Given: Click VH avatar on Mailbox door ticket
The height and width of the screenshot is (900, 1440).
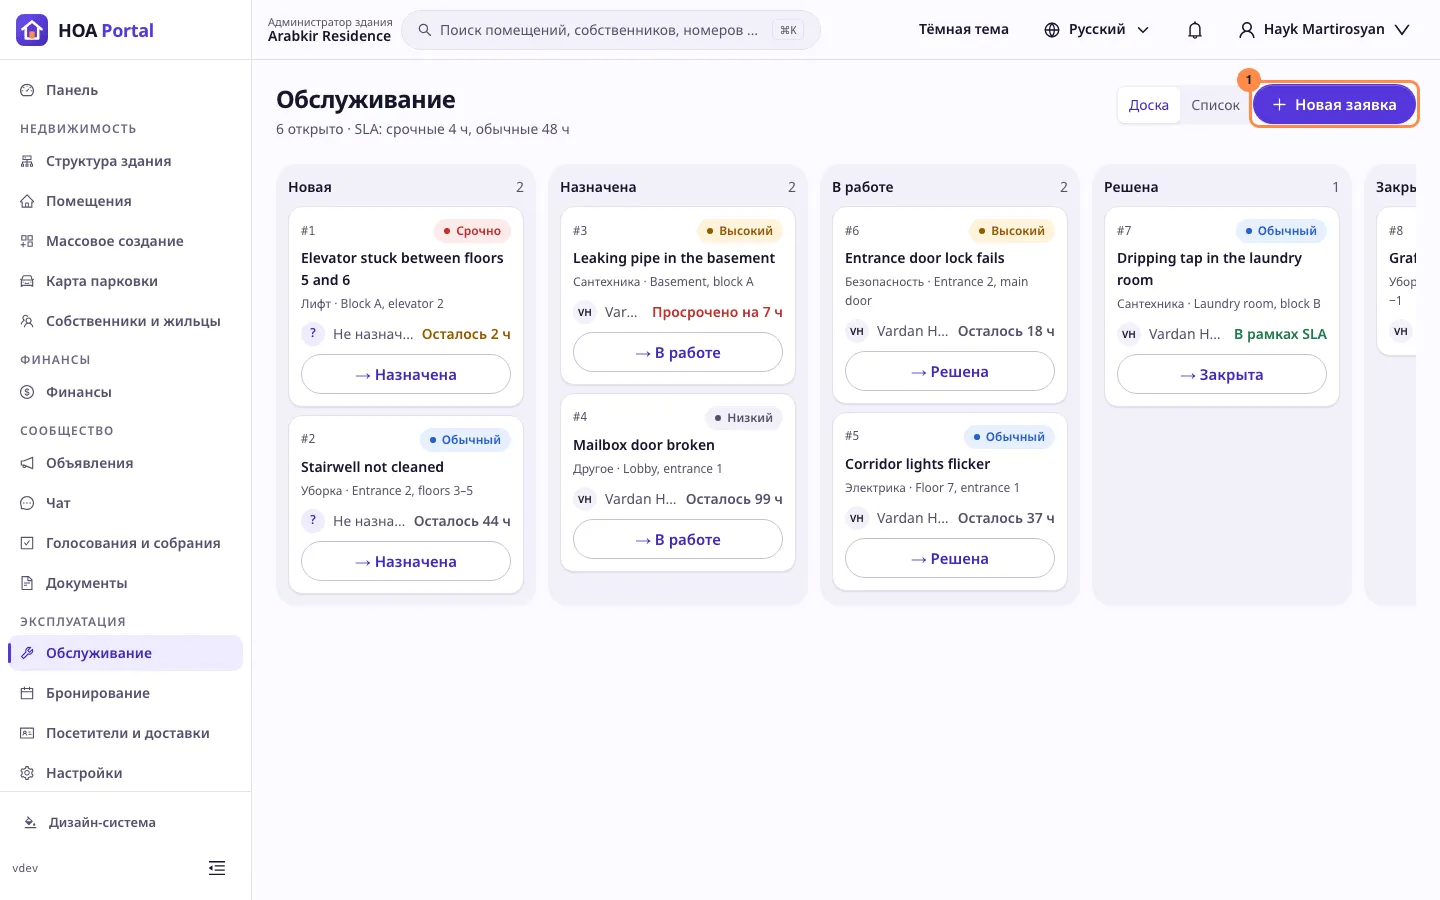Looking at the screenshot, I should [585, 499].
